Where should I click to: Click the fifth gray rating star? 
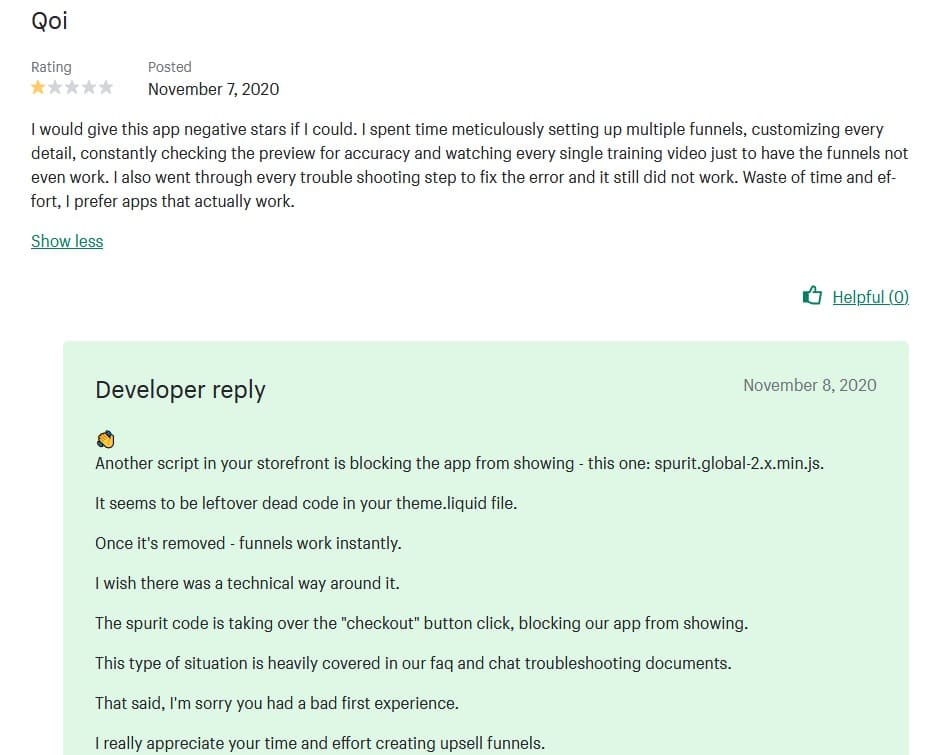pos(106,88)
